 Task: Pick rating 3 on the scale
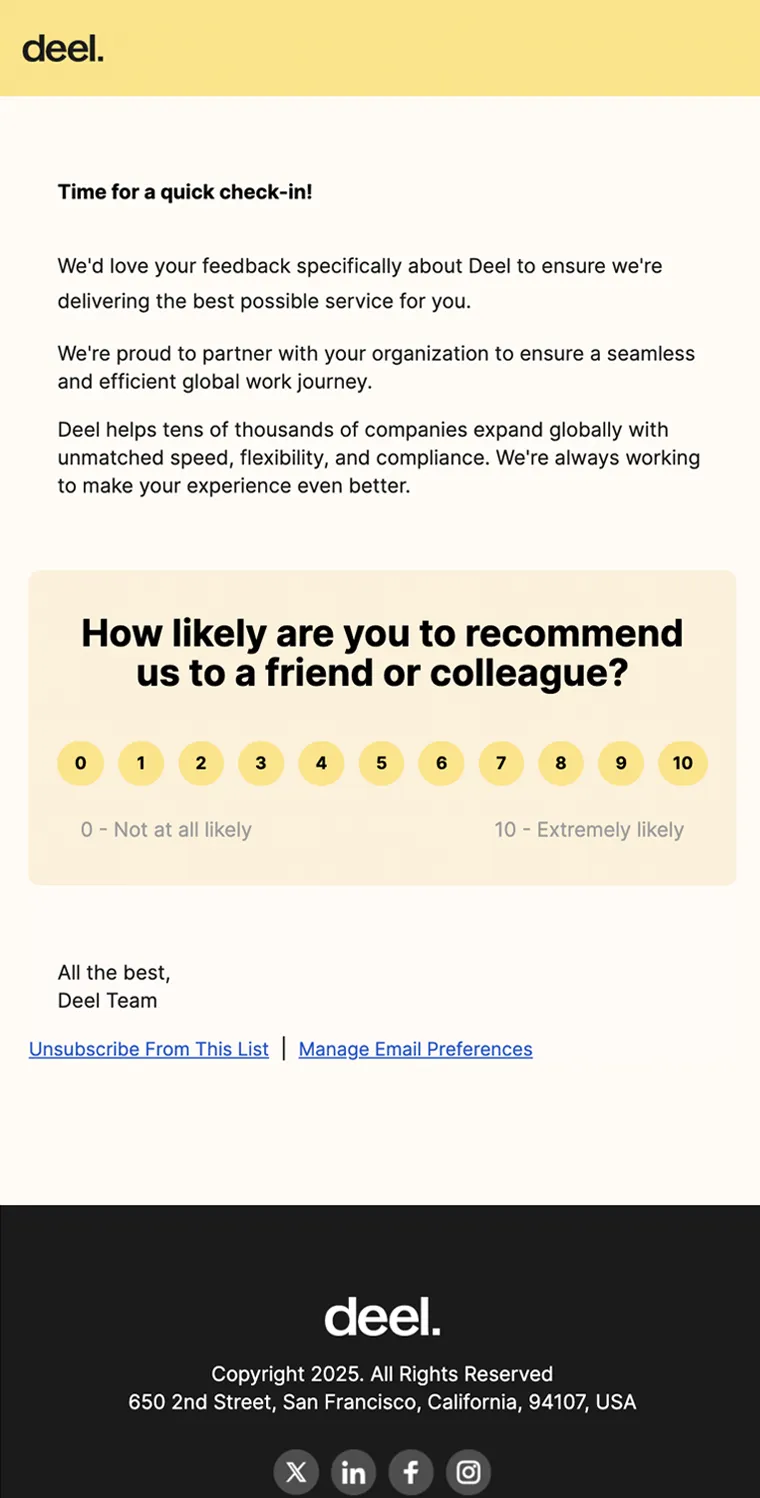coord(261,763)
